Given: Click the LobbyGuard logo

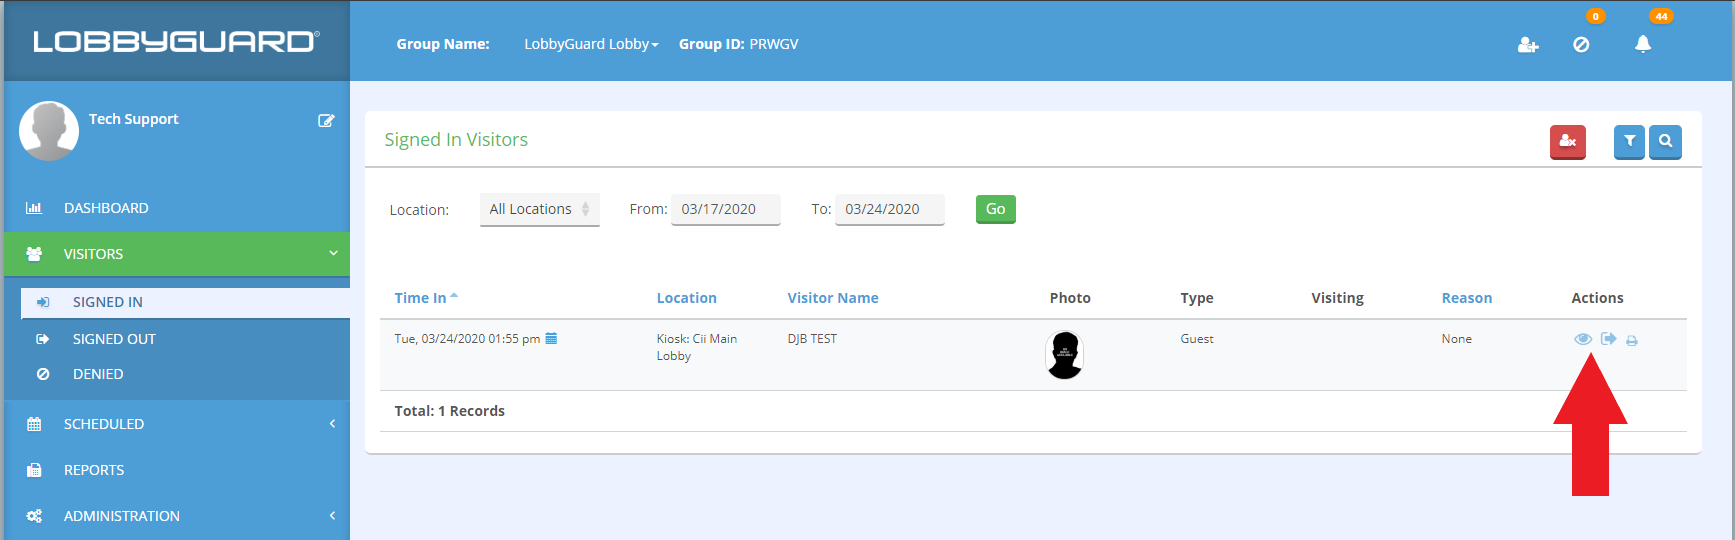Looking at the screenshot, I should coord(176,41).
